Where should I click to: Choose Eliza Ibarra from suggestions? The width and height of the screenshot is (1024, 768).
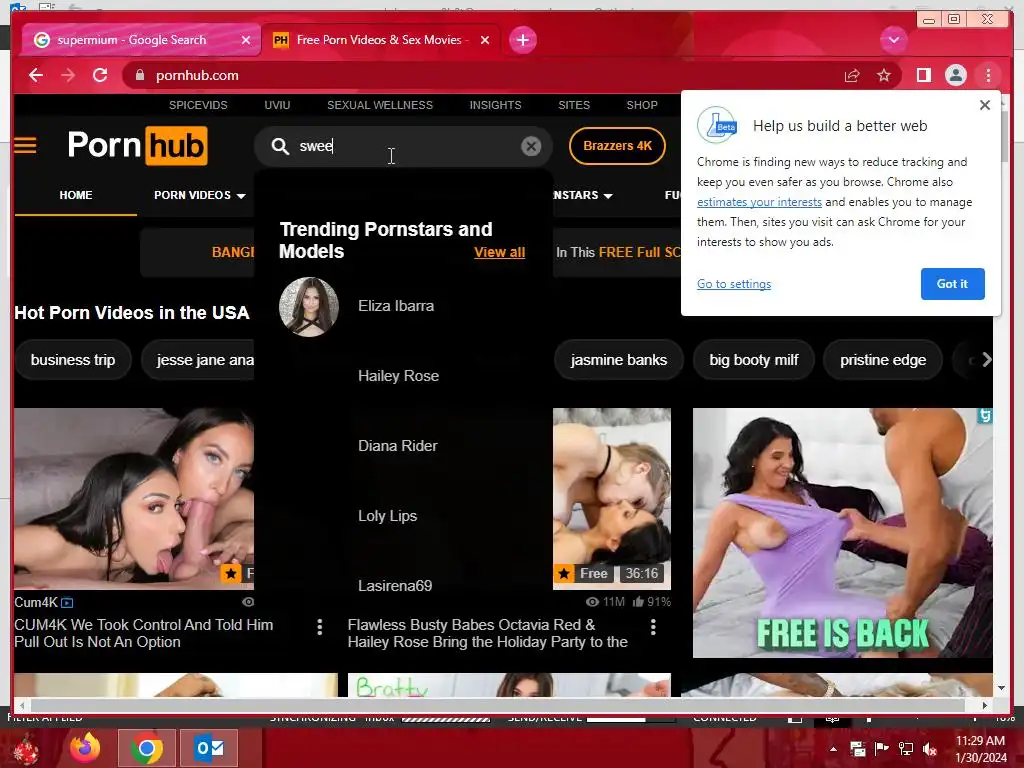tap(396, 306)
